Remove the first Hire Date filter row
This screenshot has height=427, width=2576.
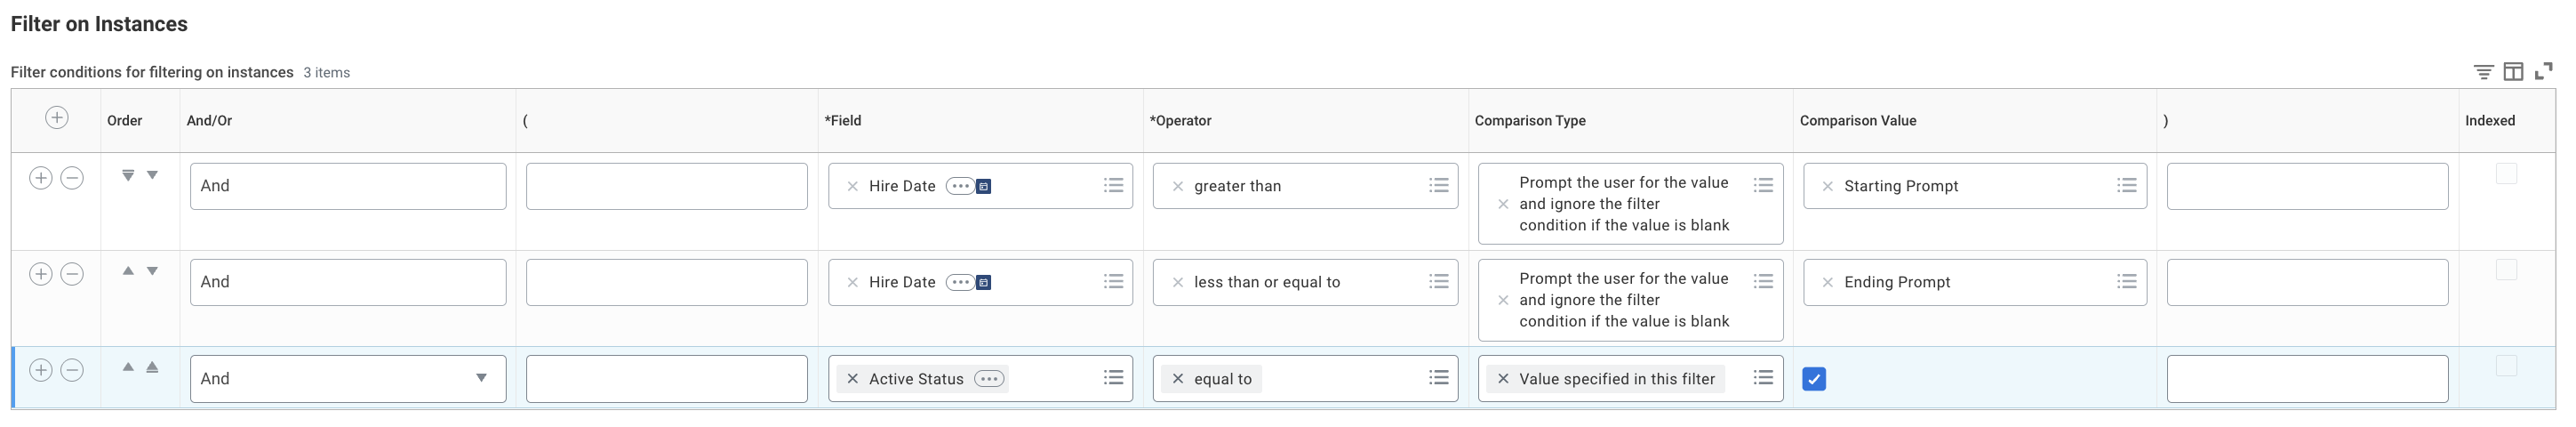pyautogui.click(x=72, y=178)
